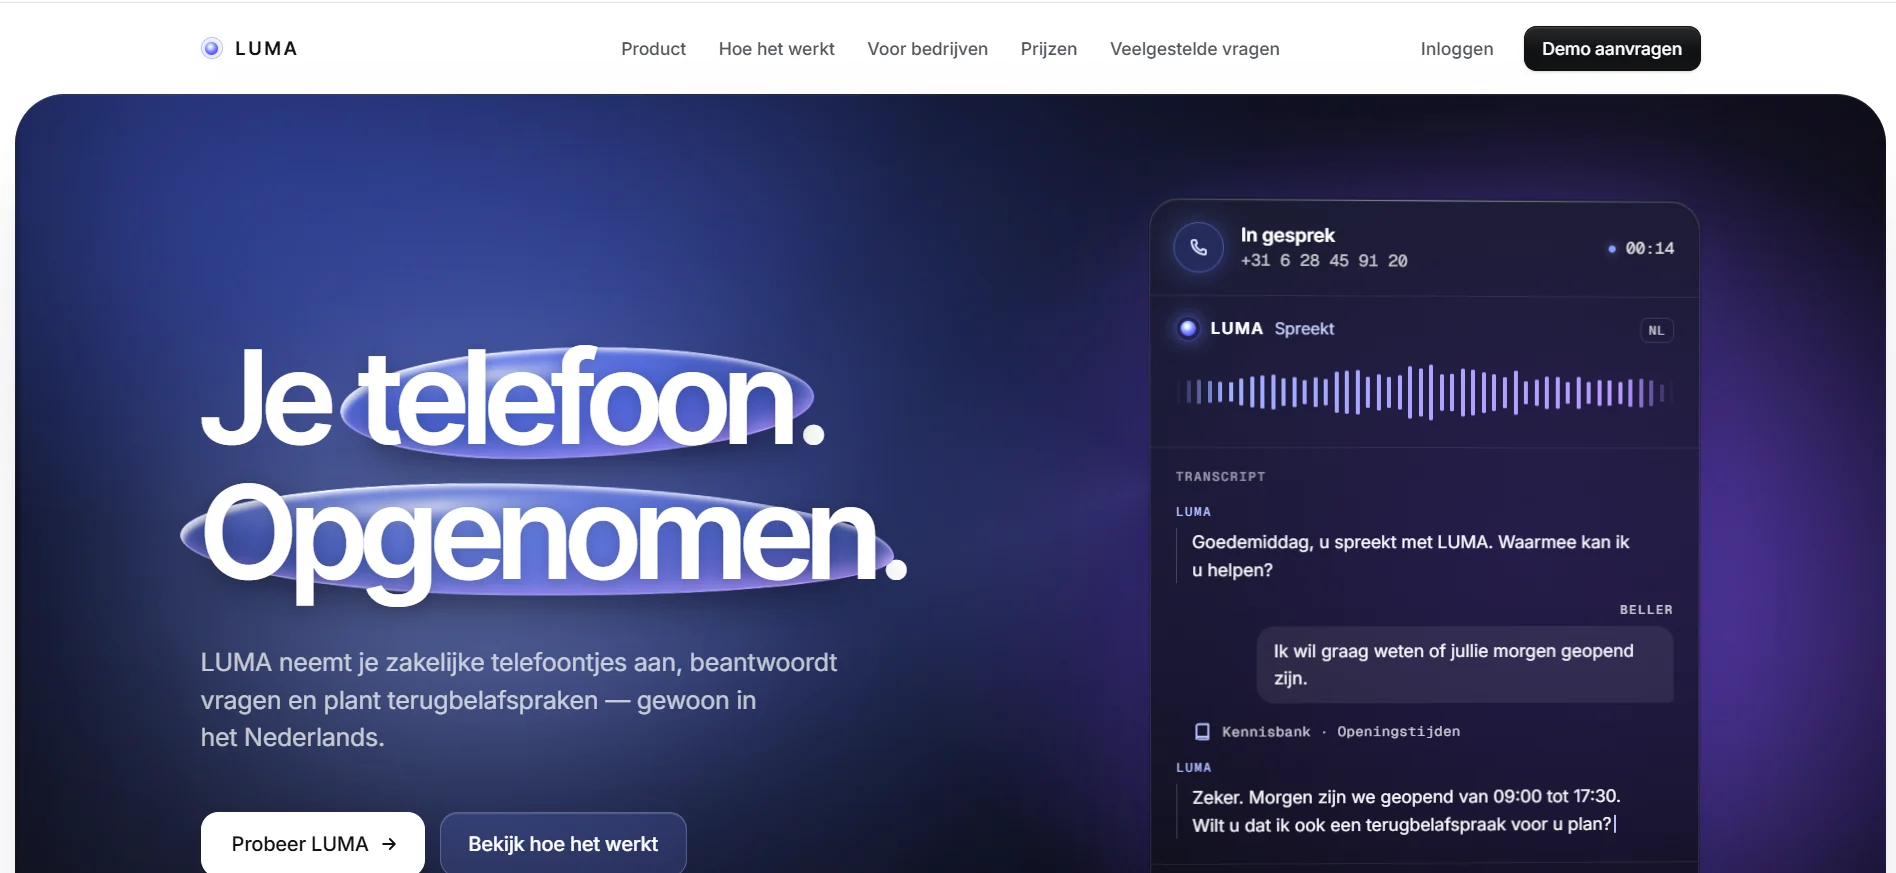1896x873 pixels.
Task: Click the 00:14 call timer
Action: 1649,248
